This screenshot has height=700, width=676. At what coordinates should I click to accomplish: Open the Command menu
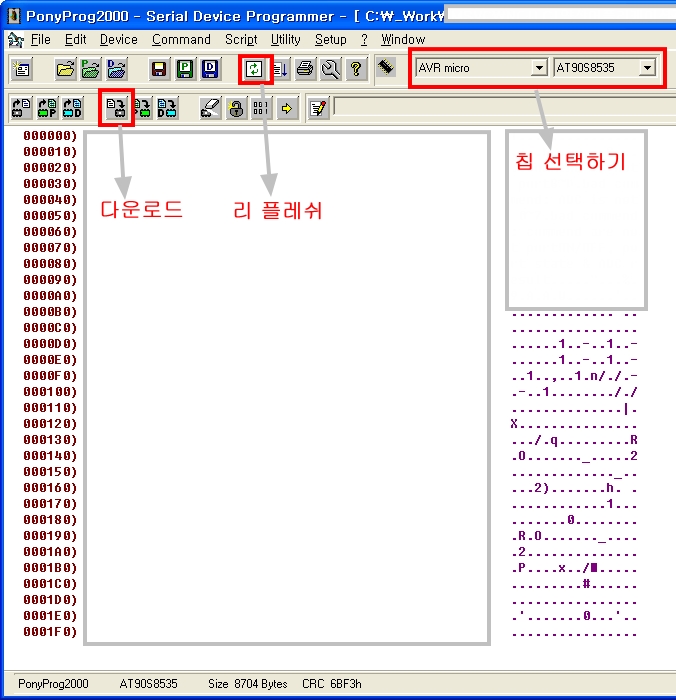pyautogui.click(x=181, y=40)
